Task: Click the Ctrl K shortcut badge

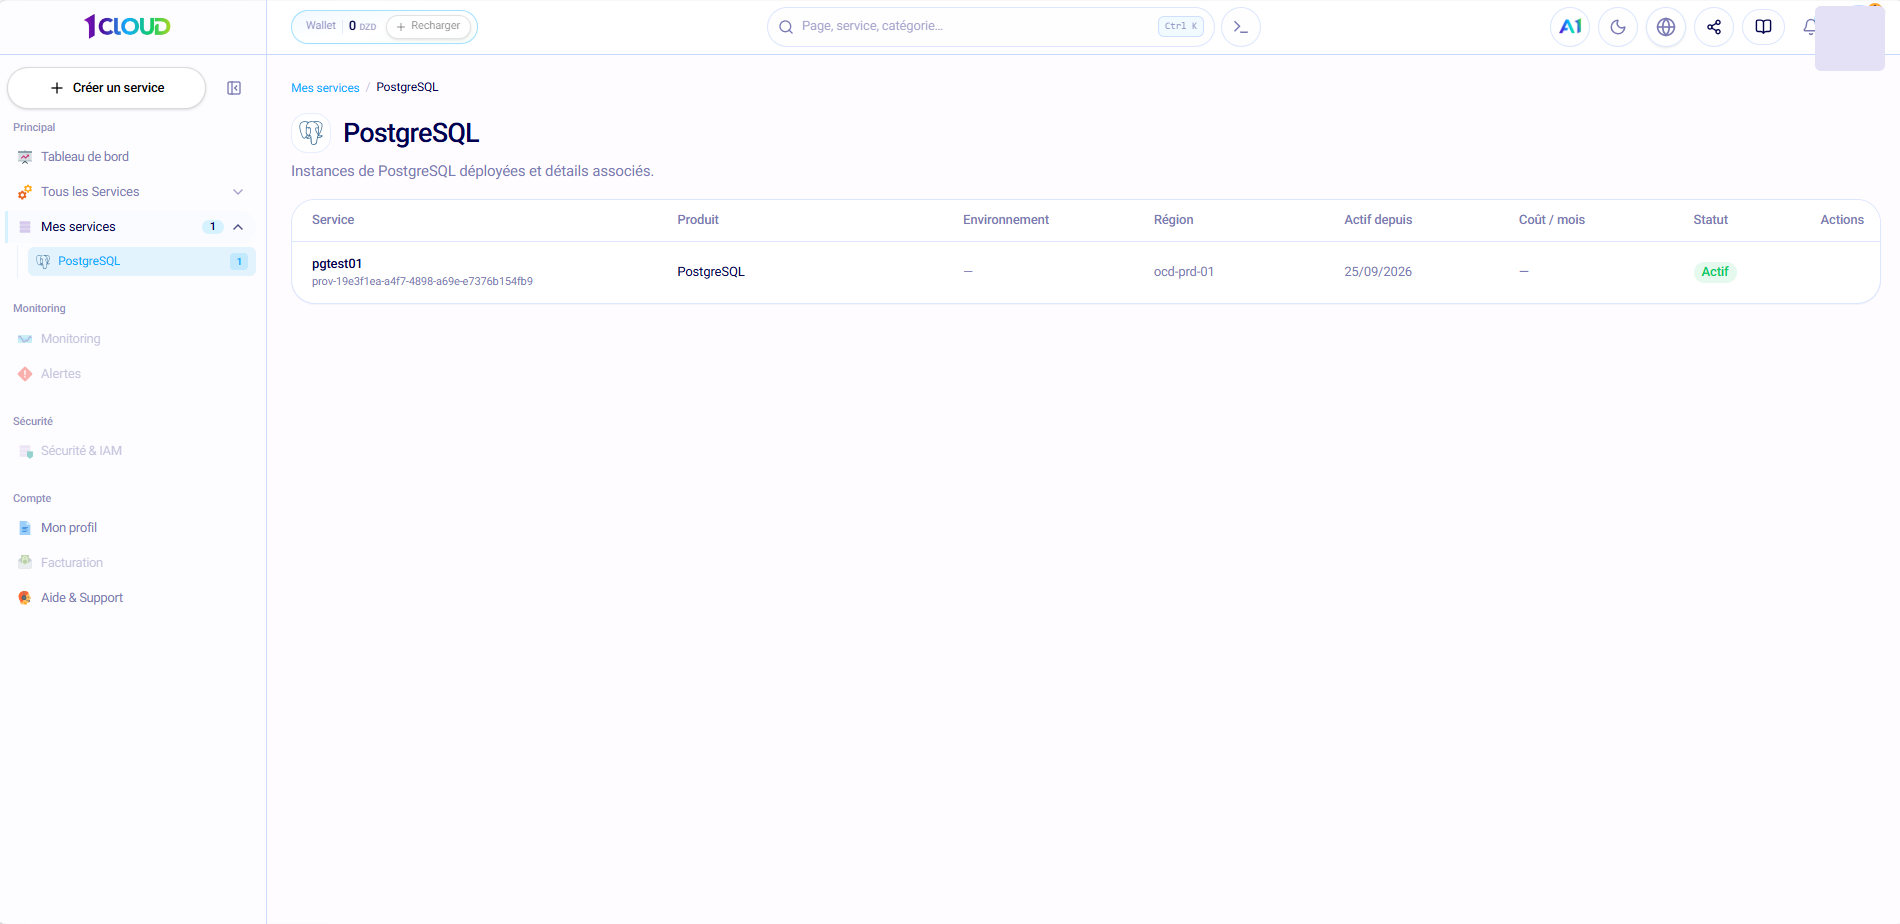Action: tap(1181, 26)
